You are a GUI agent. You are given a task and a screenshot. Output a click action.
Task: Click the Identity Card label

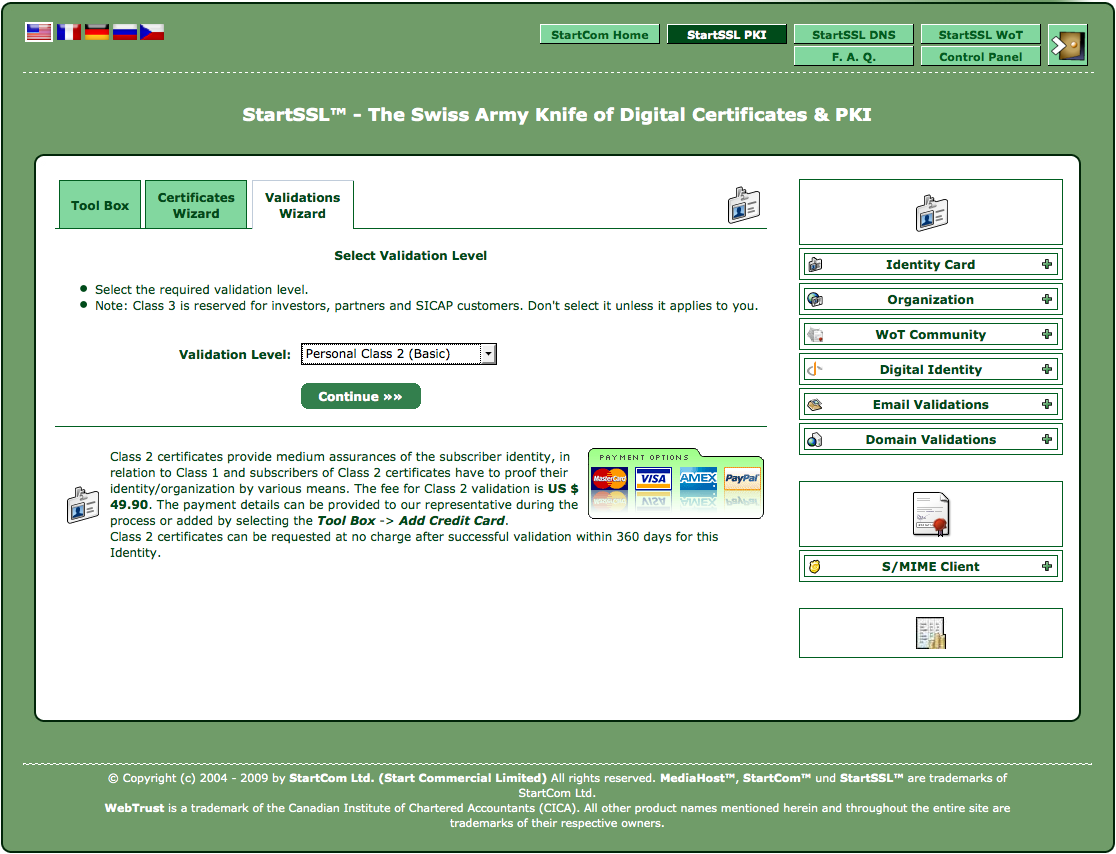[930, 265]
